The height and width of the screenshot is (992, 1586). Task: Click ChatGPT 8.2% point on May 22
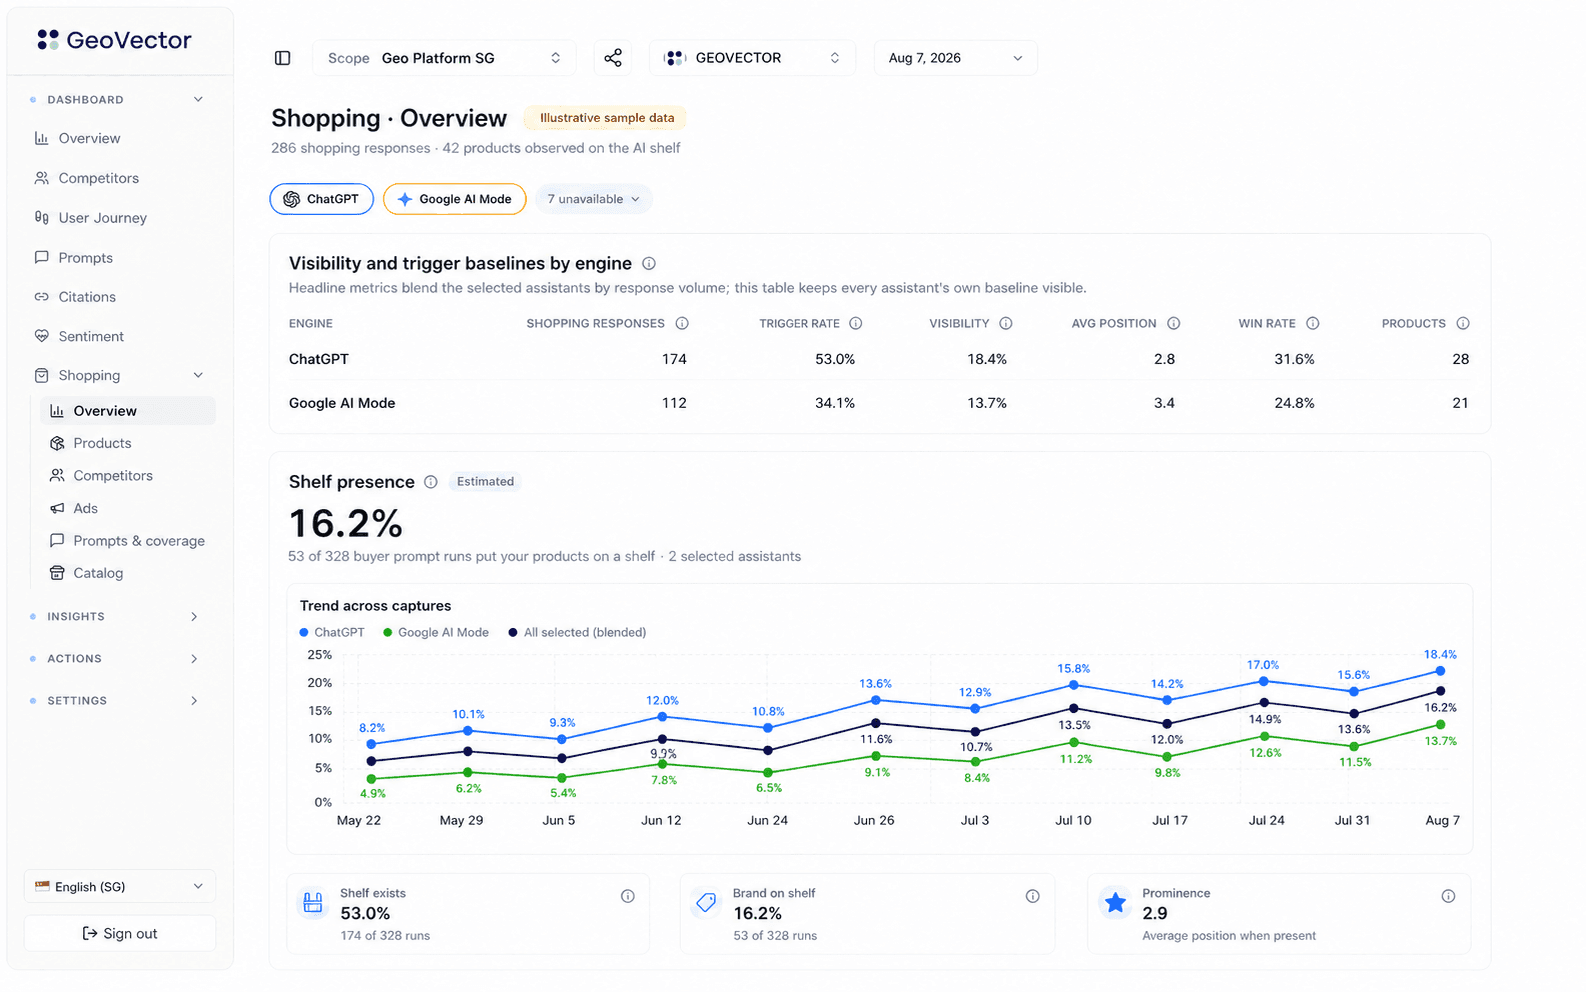372,744
